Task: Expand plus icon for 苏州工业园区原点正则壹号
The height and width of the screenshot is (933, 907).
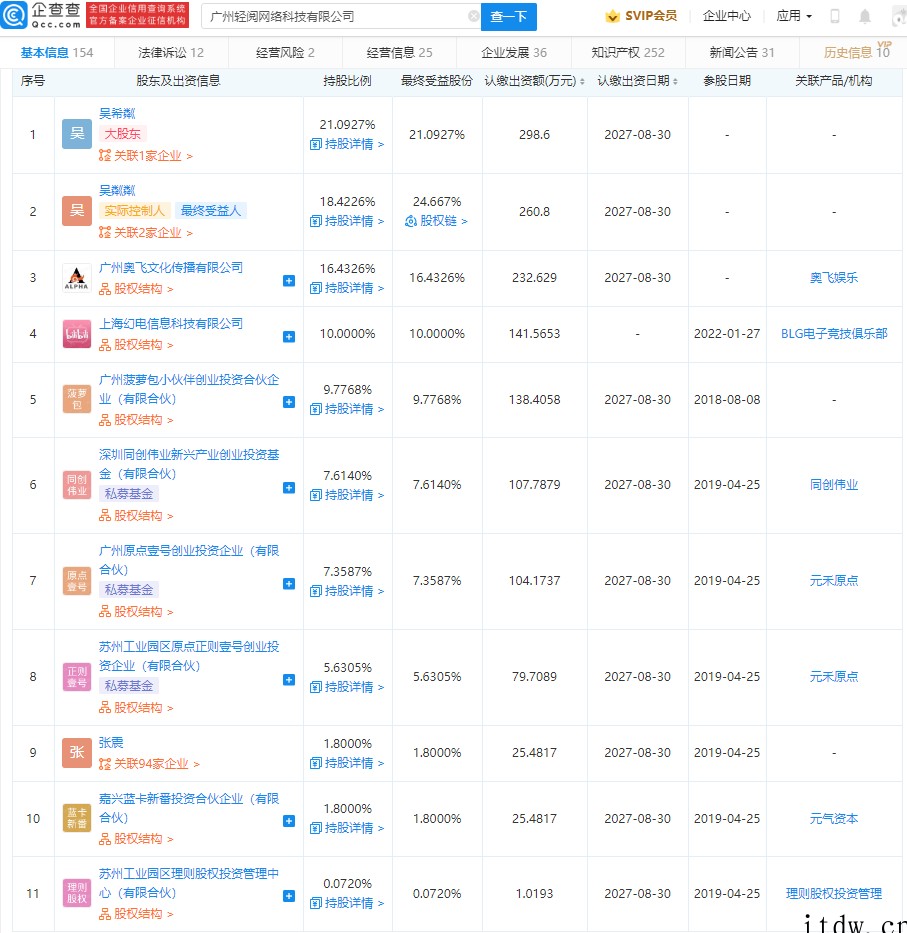Action: (289, 680)
